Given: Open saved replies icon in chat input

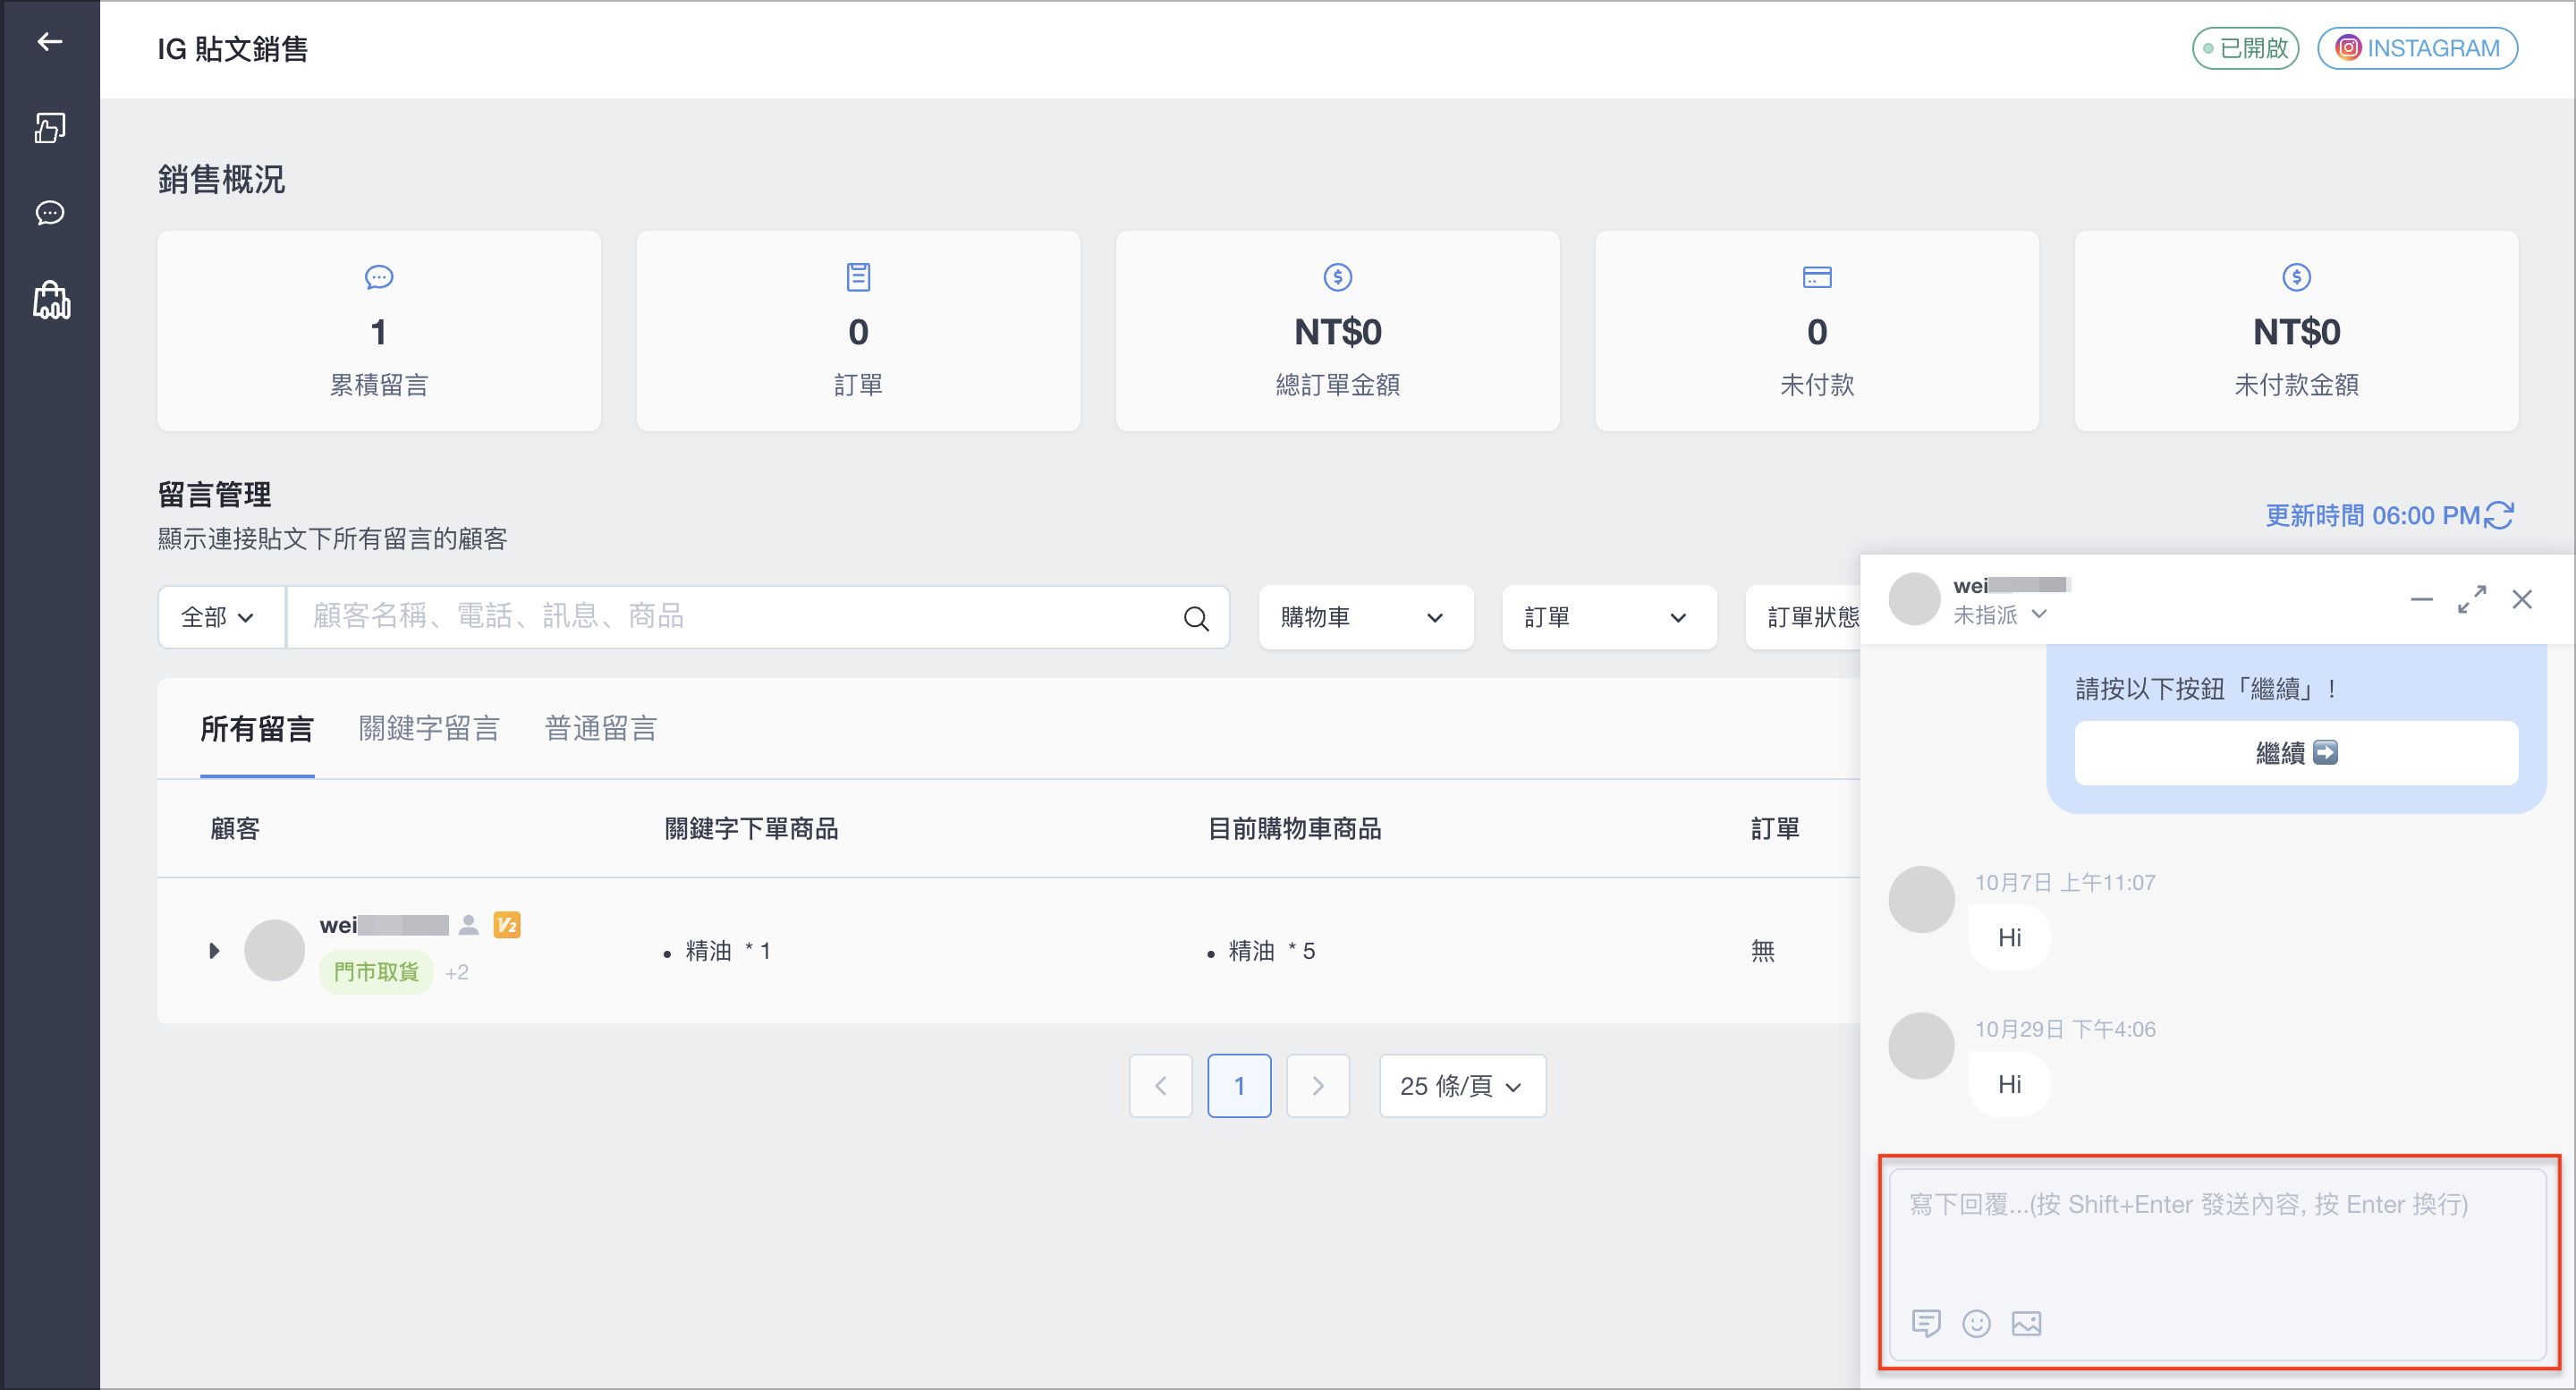Looking at the screenshot, I should point(1926,1323).
